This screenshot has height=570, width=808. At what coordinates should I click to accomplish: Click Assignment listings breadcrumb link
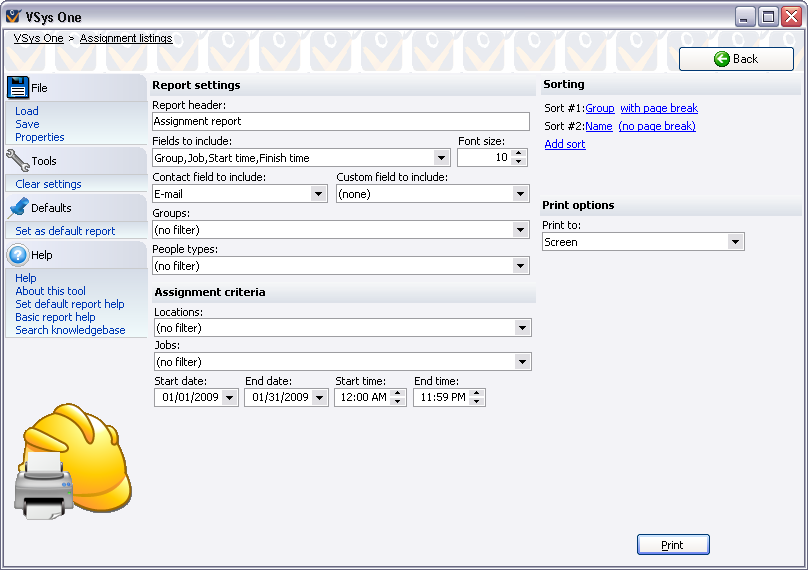[x=126, y=38]
